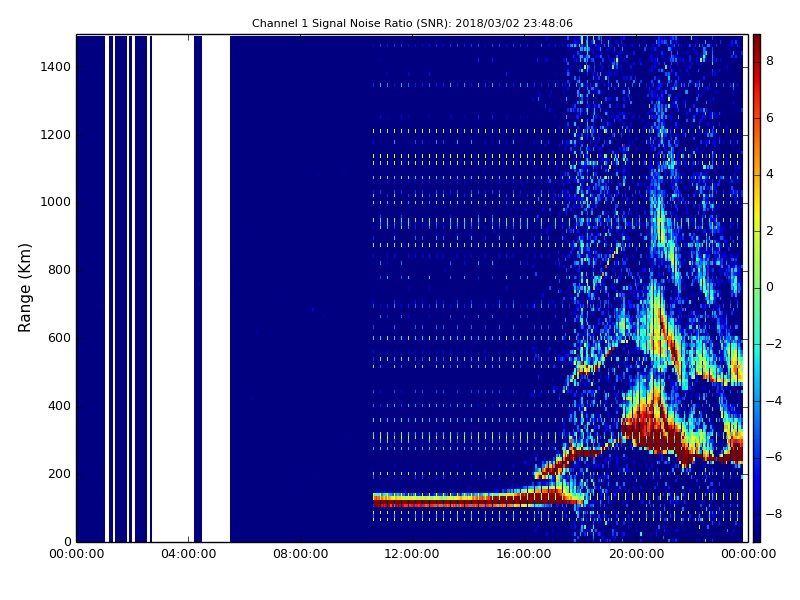
Task: Click the 1200 range tick label
Action: (x=56, y=135)
